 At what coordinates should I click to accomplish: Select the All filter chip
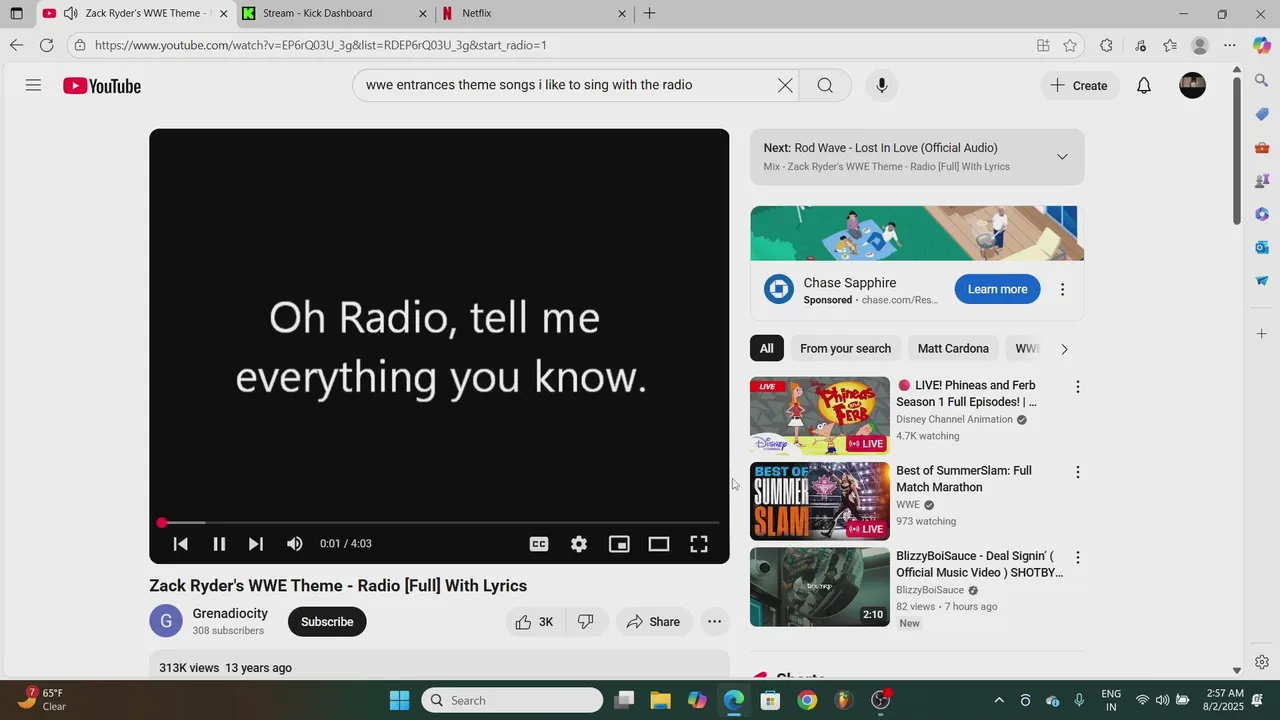pos(766,349)
